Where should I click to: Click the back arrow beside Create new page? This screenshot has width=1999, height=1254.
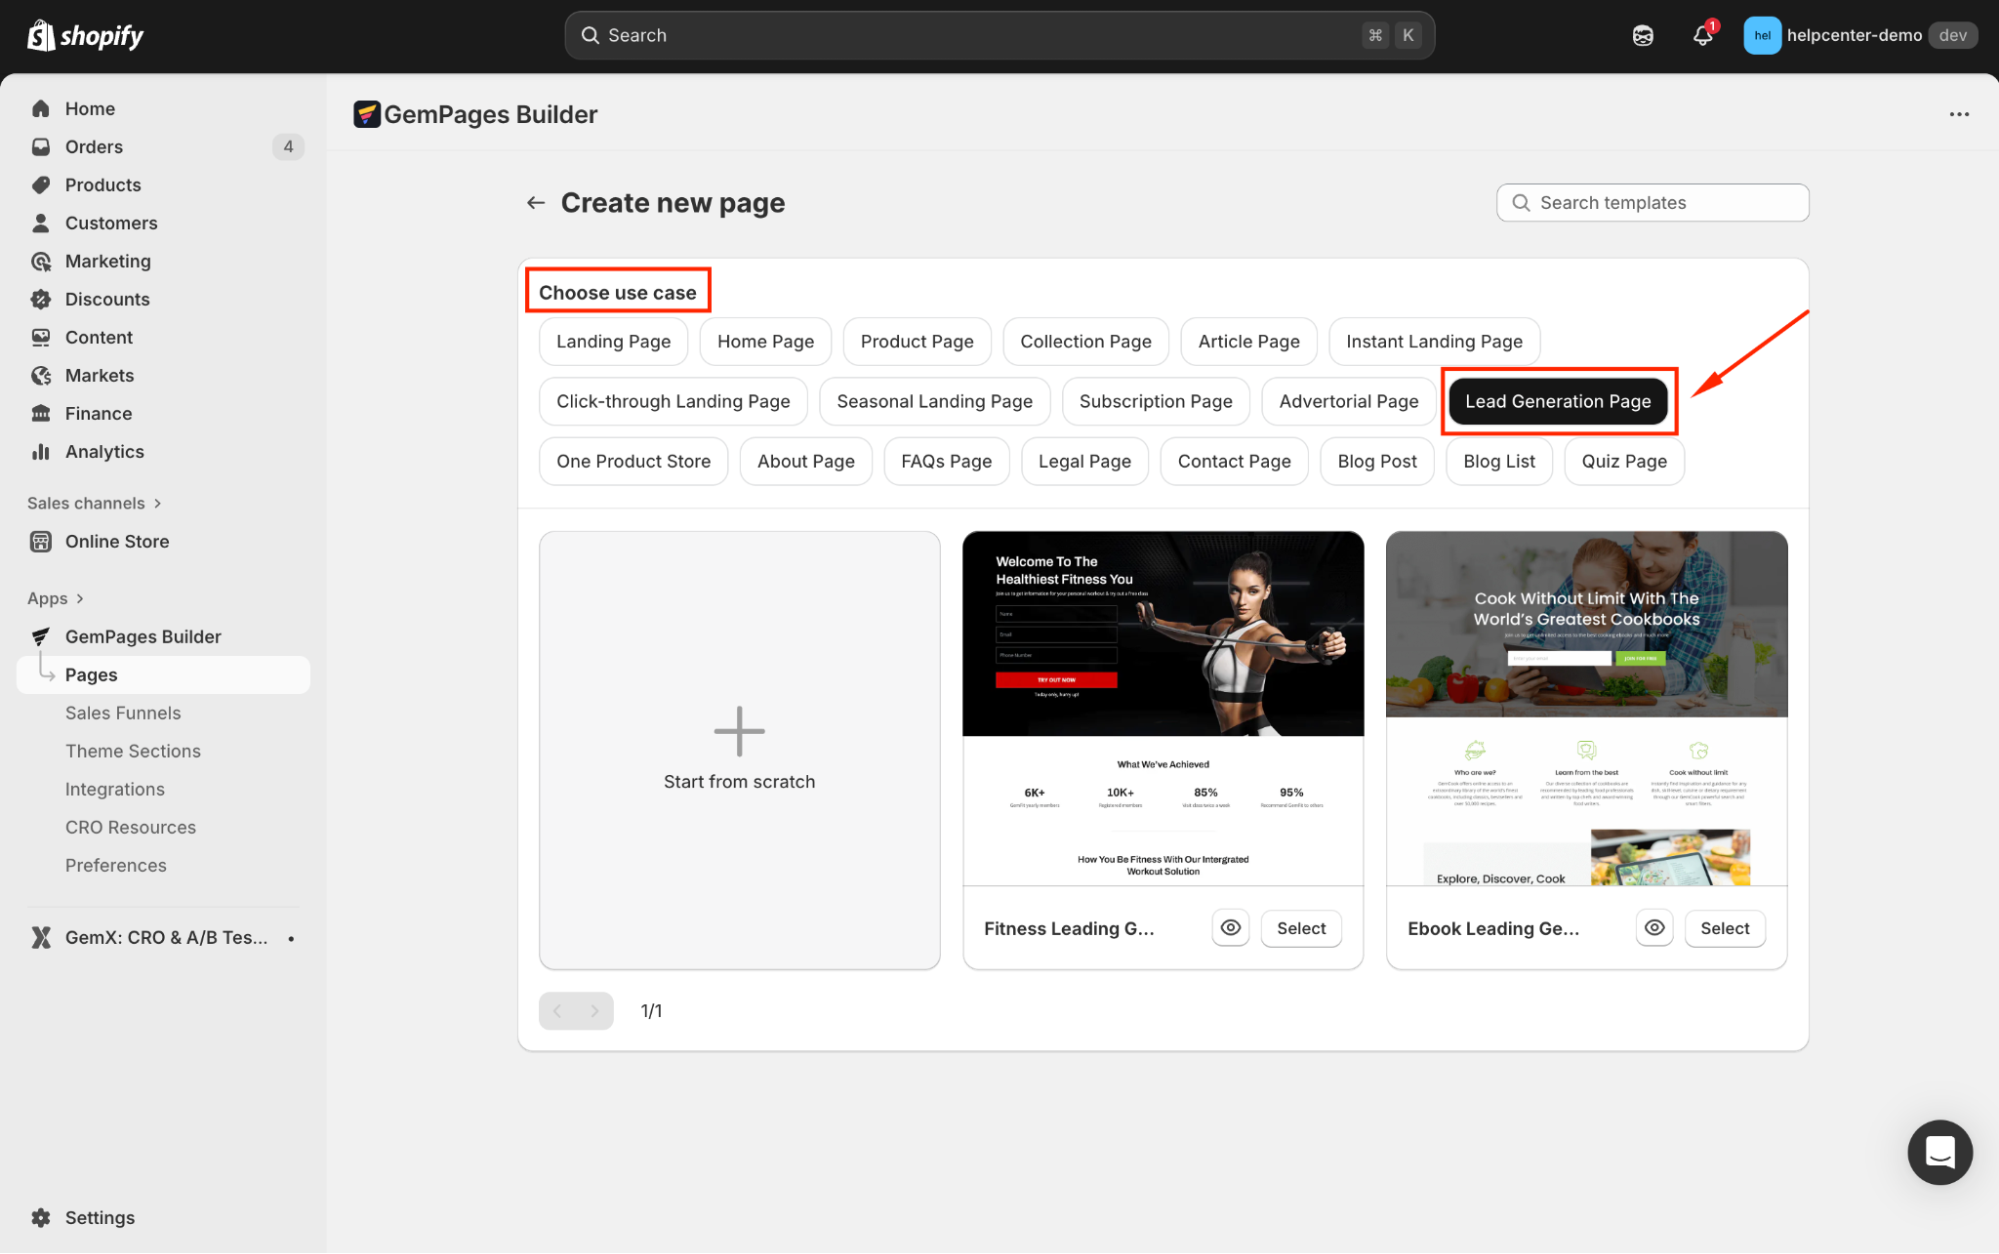(x=536, y=203)
